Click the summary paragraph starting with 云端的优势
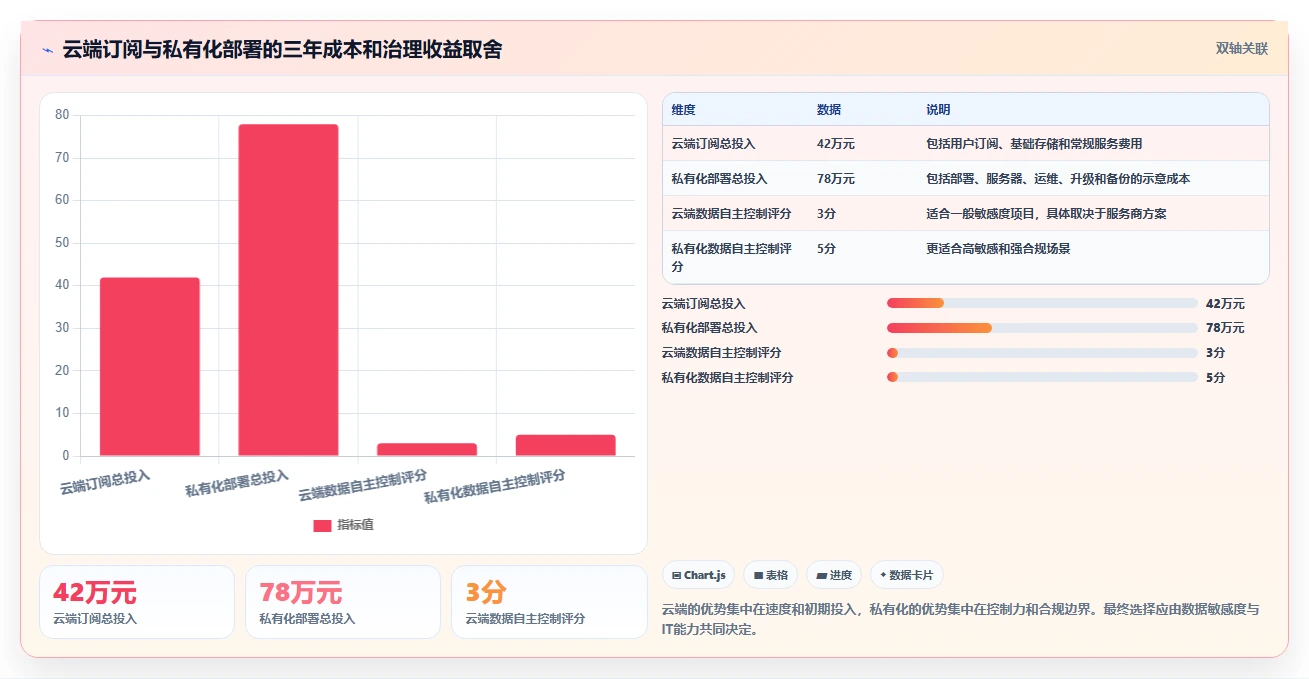Screen dimensions: 1309x679 click(961, 619)
